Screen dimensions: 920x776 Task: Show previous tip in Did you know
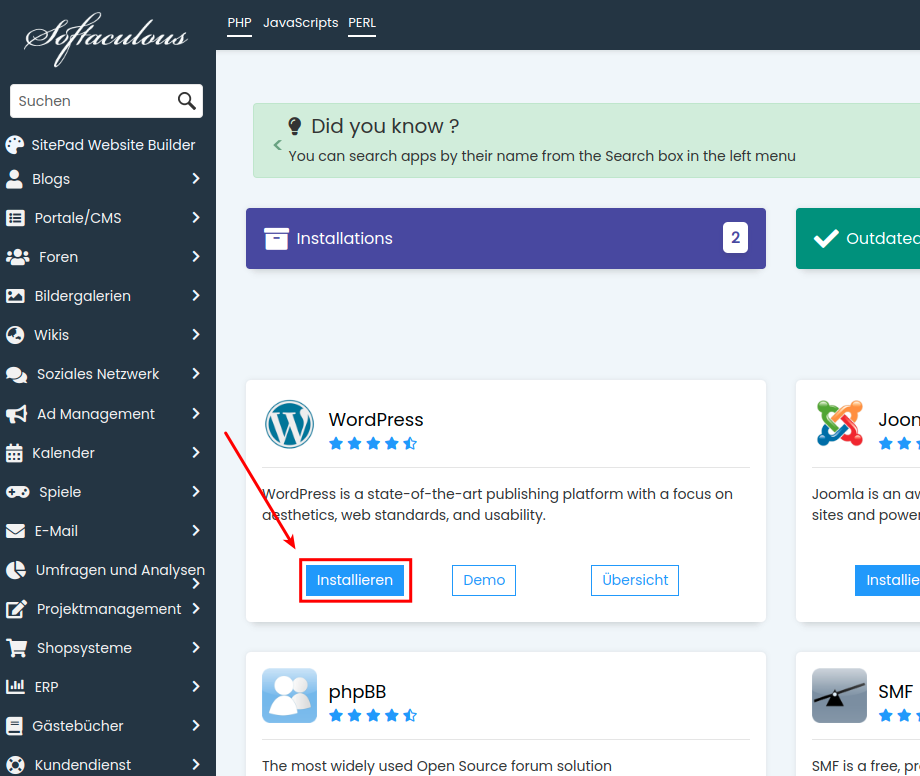278,145
